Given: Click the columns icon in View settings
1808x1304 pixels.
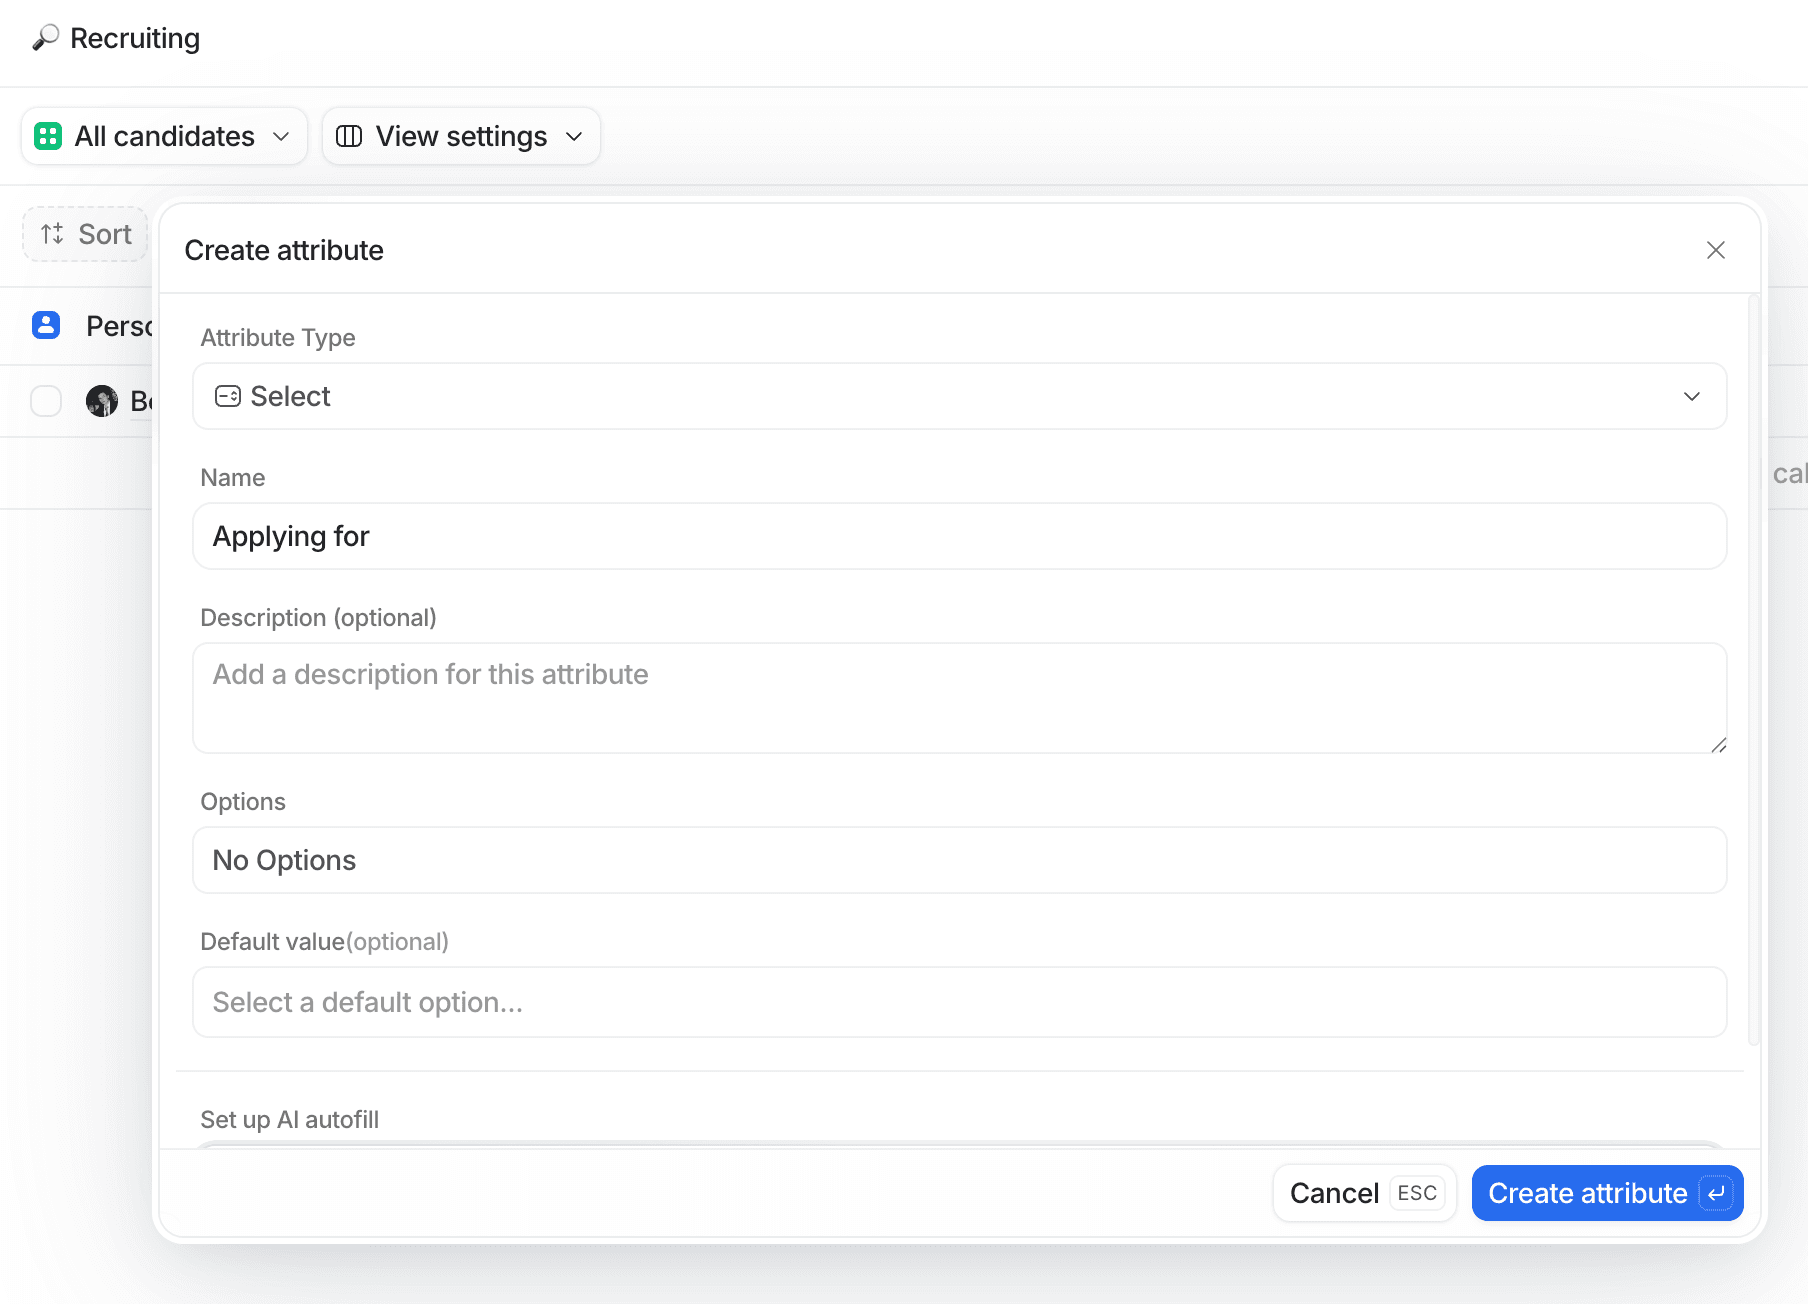Looking at the screenshot, I should click(349, 136).
